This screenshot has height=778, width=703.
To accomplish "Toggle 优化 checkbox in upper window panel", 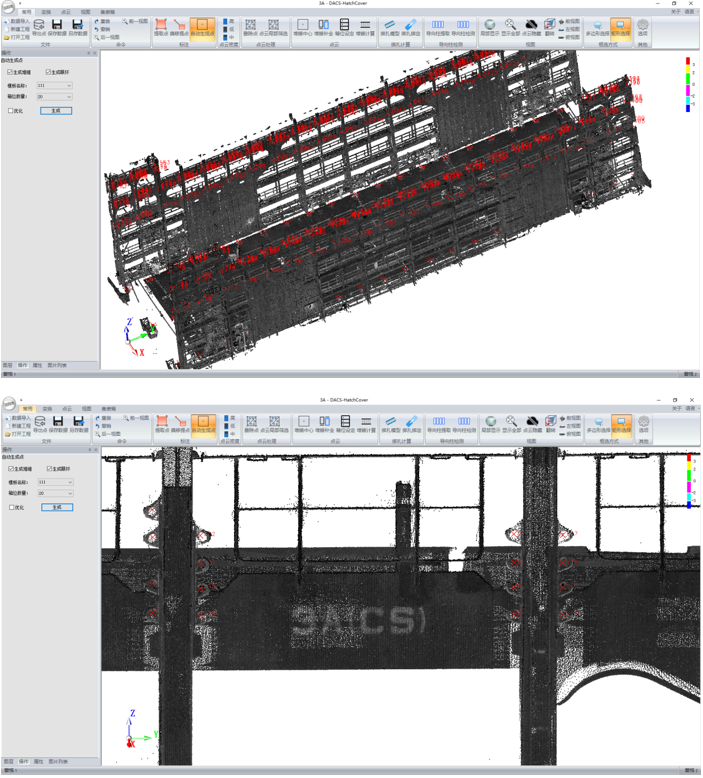I will [x=11, y=111].
